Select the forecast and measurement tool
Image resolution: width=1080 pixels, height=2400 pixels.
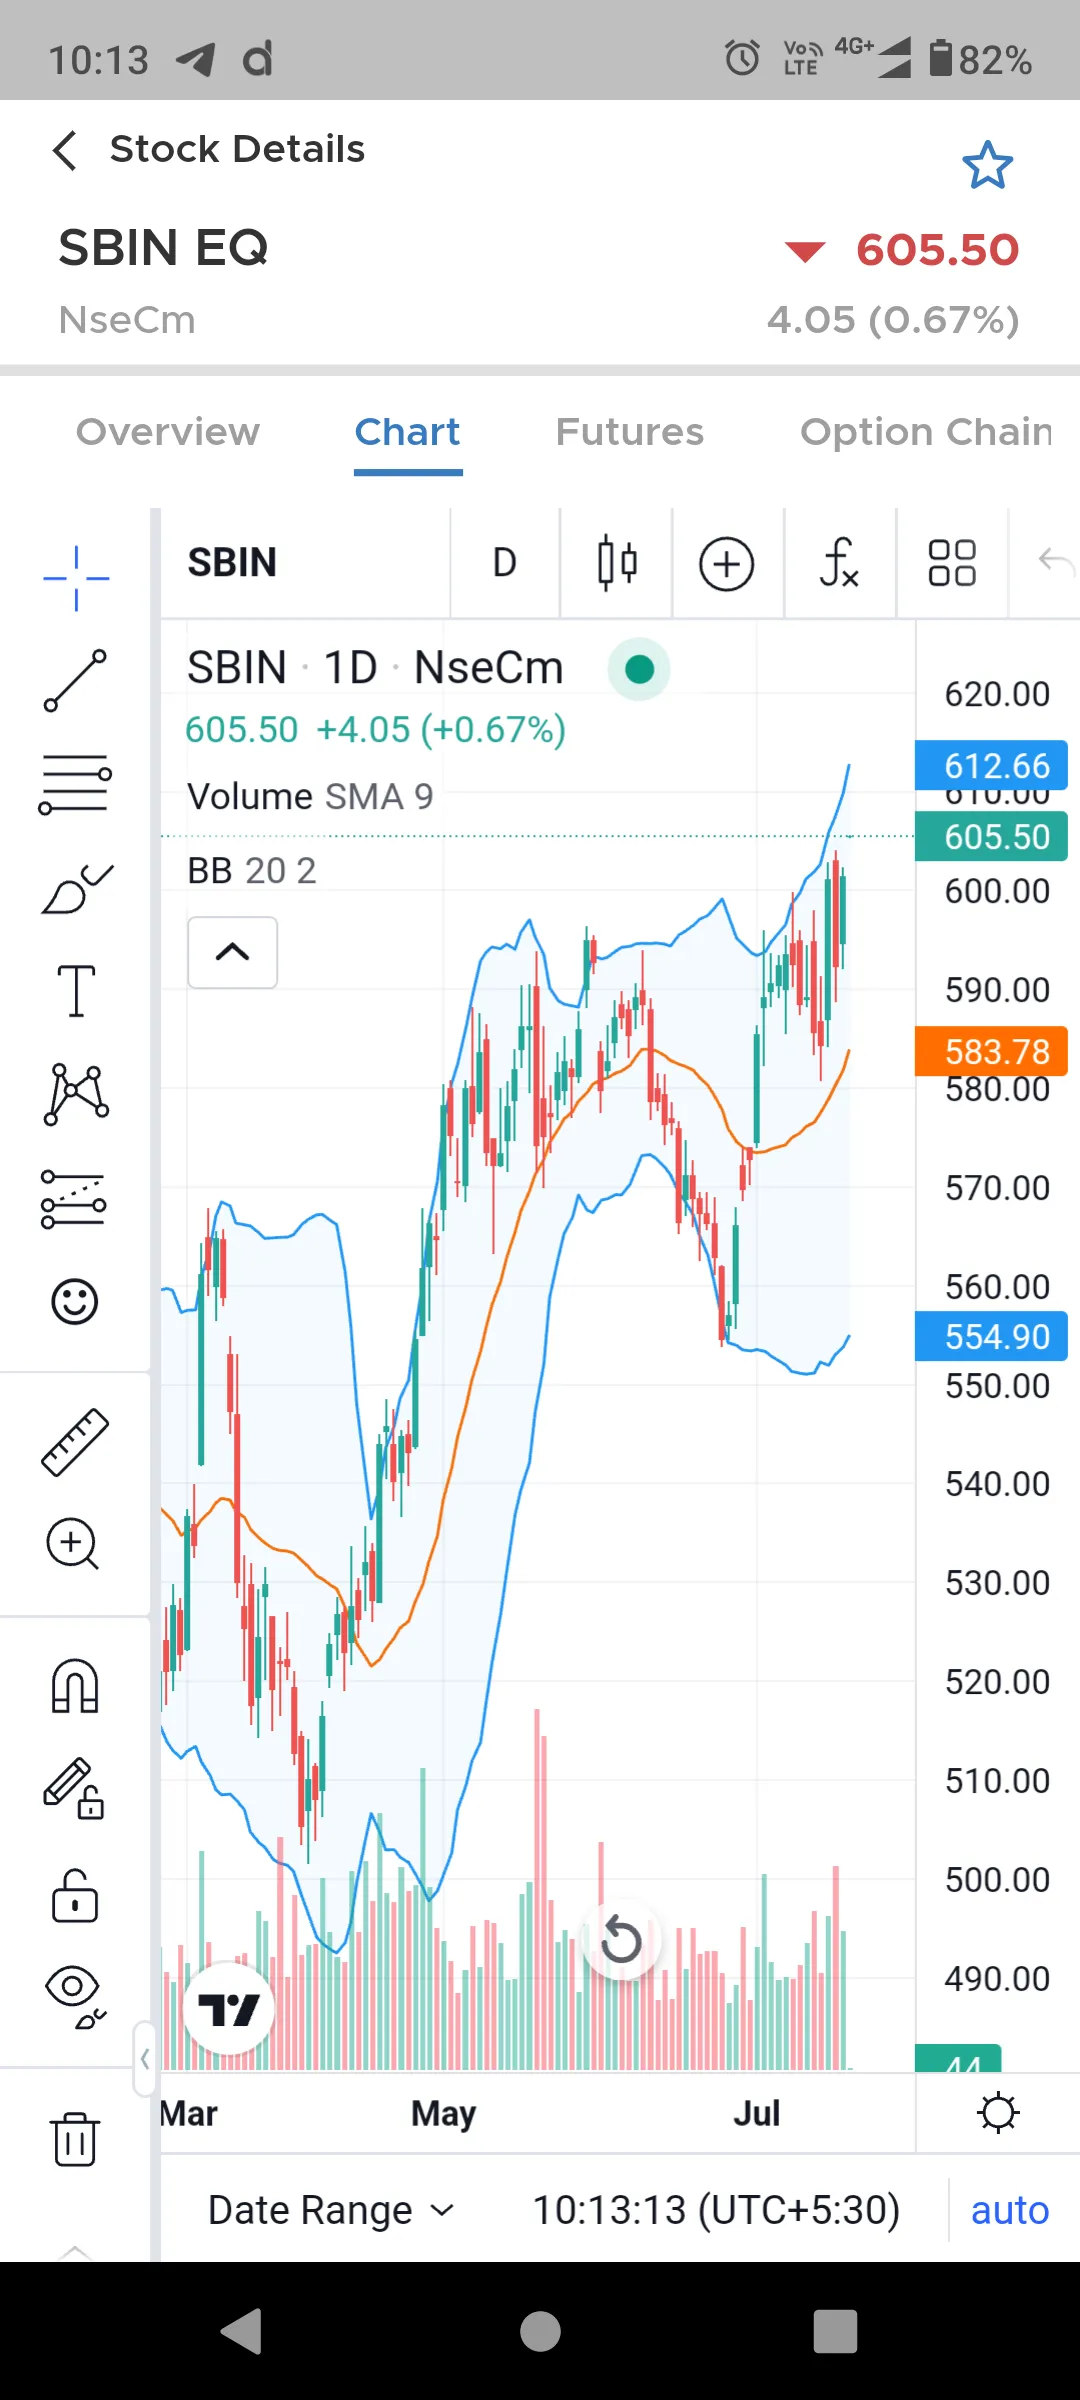73,1199
